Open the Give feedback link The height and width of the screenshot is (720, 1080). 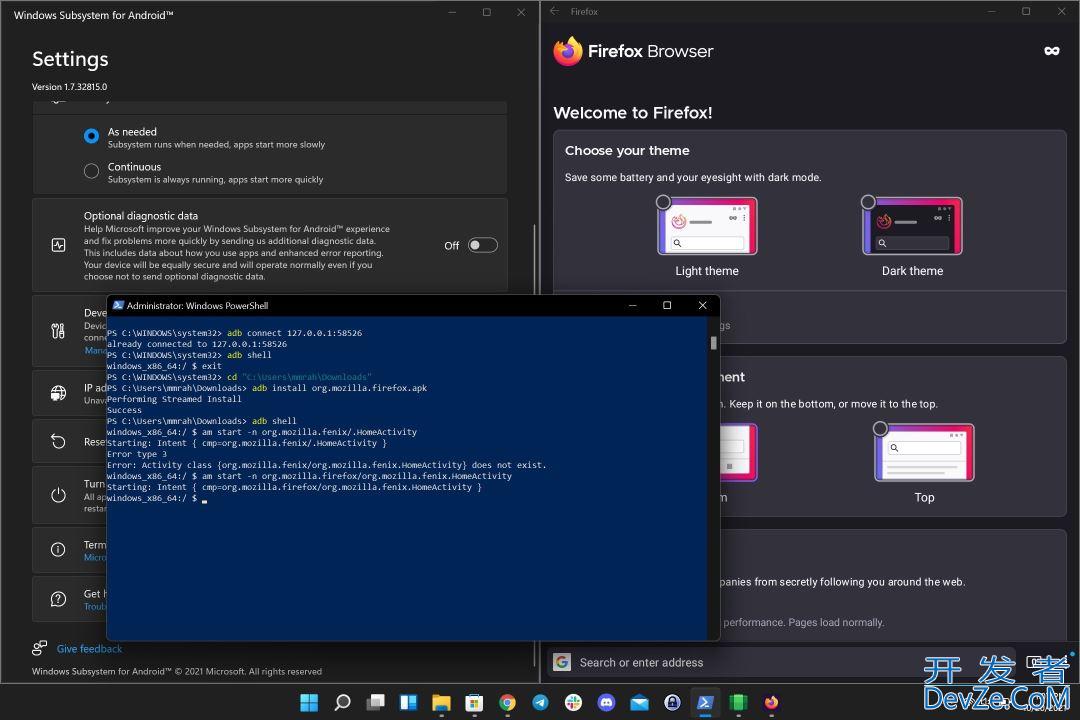[90, 649]
